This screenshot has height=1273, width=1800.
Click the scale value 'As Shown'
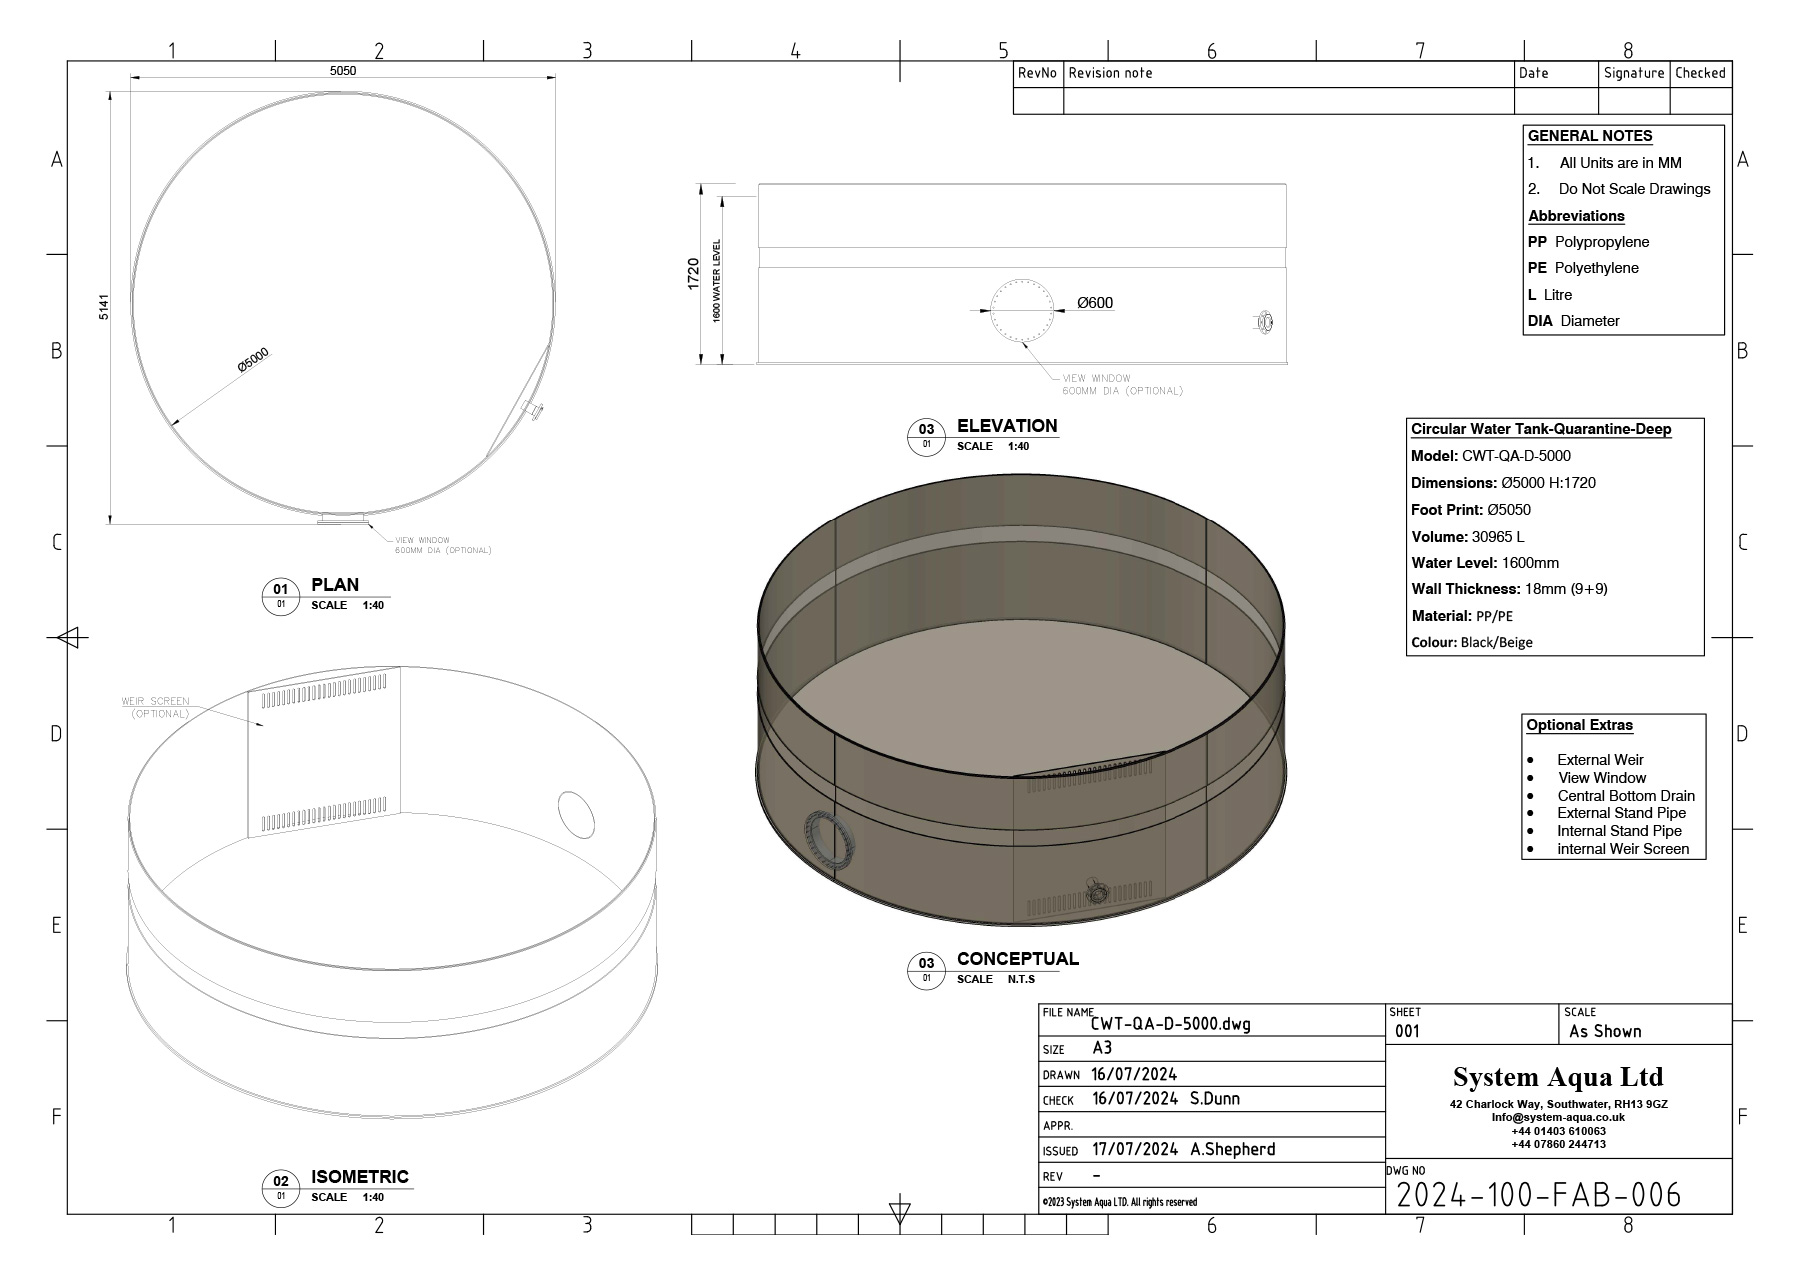(x=1605, y=1031)
